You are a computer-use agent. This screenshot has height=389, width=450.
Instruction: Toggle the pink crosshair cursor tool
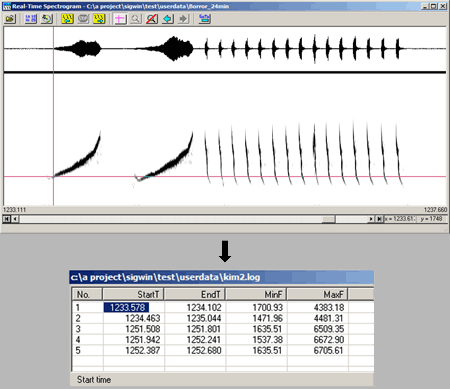[120, 19]
